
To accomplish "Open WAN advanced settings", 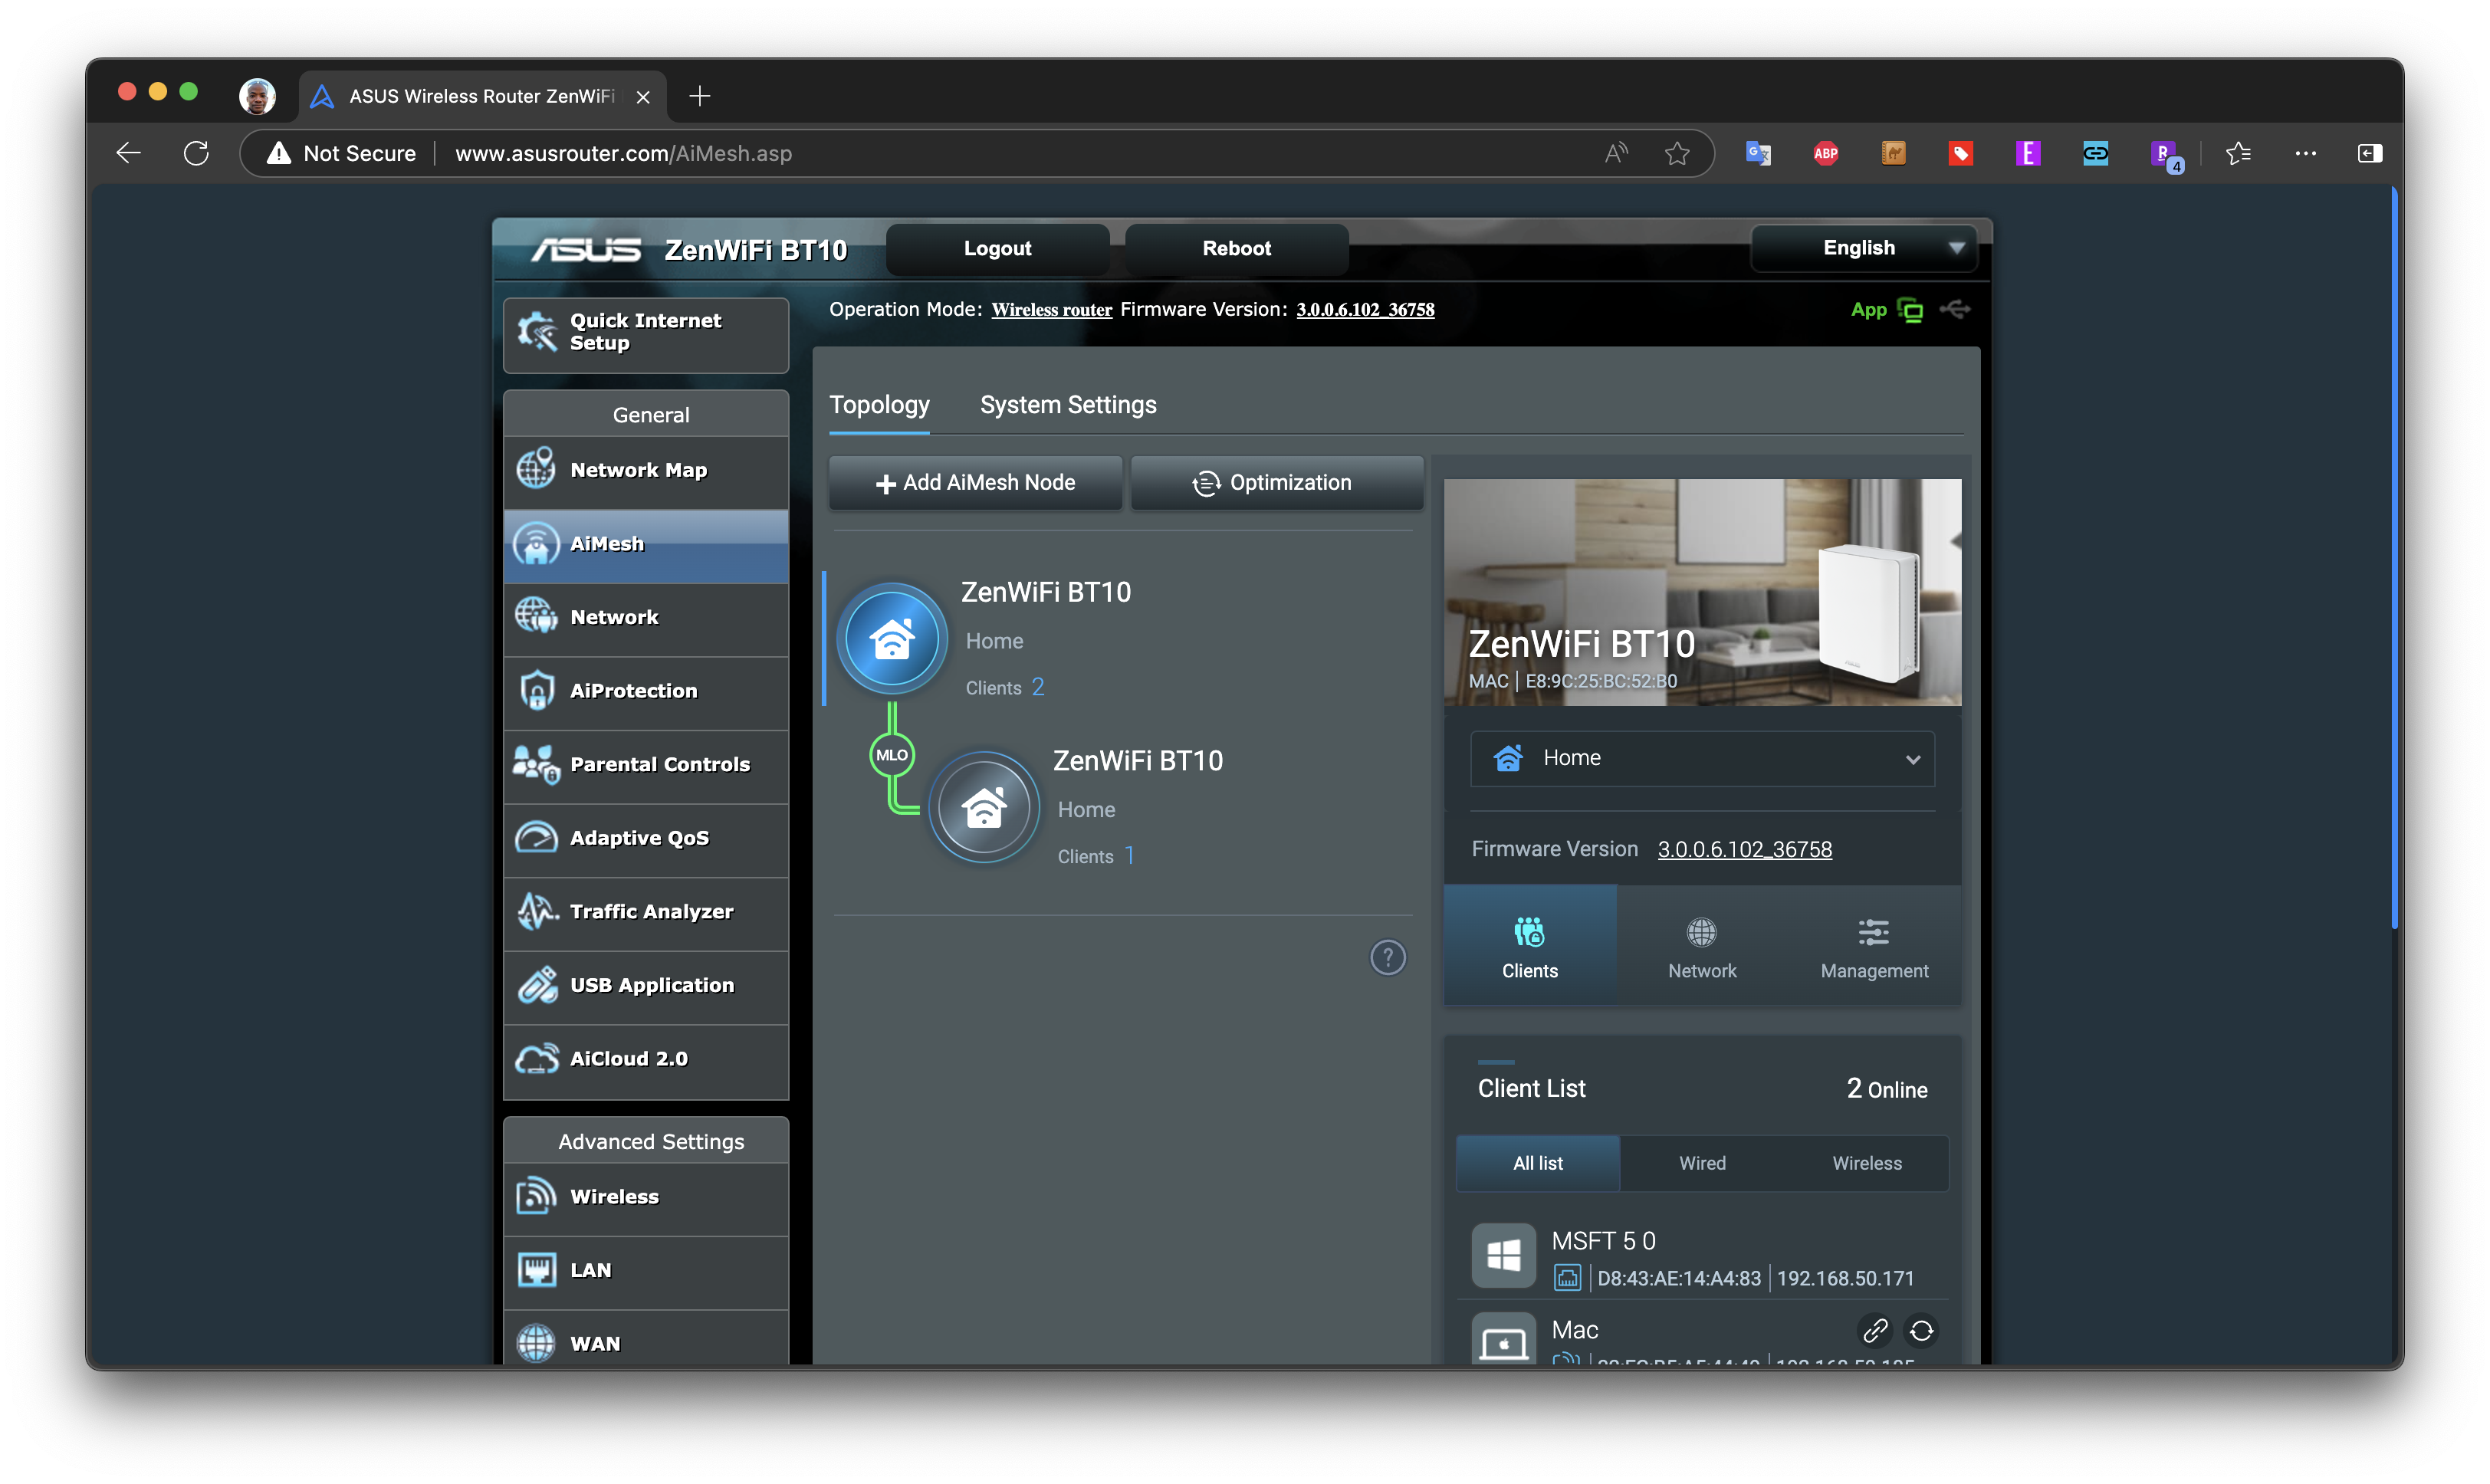I will coord(646,1340).
